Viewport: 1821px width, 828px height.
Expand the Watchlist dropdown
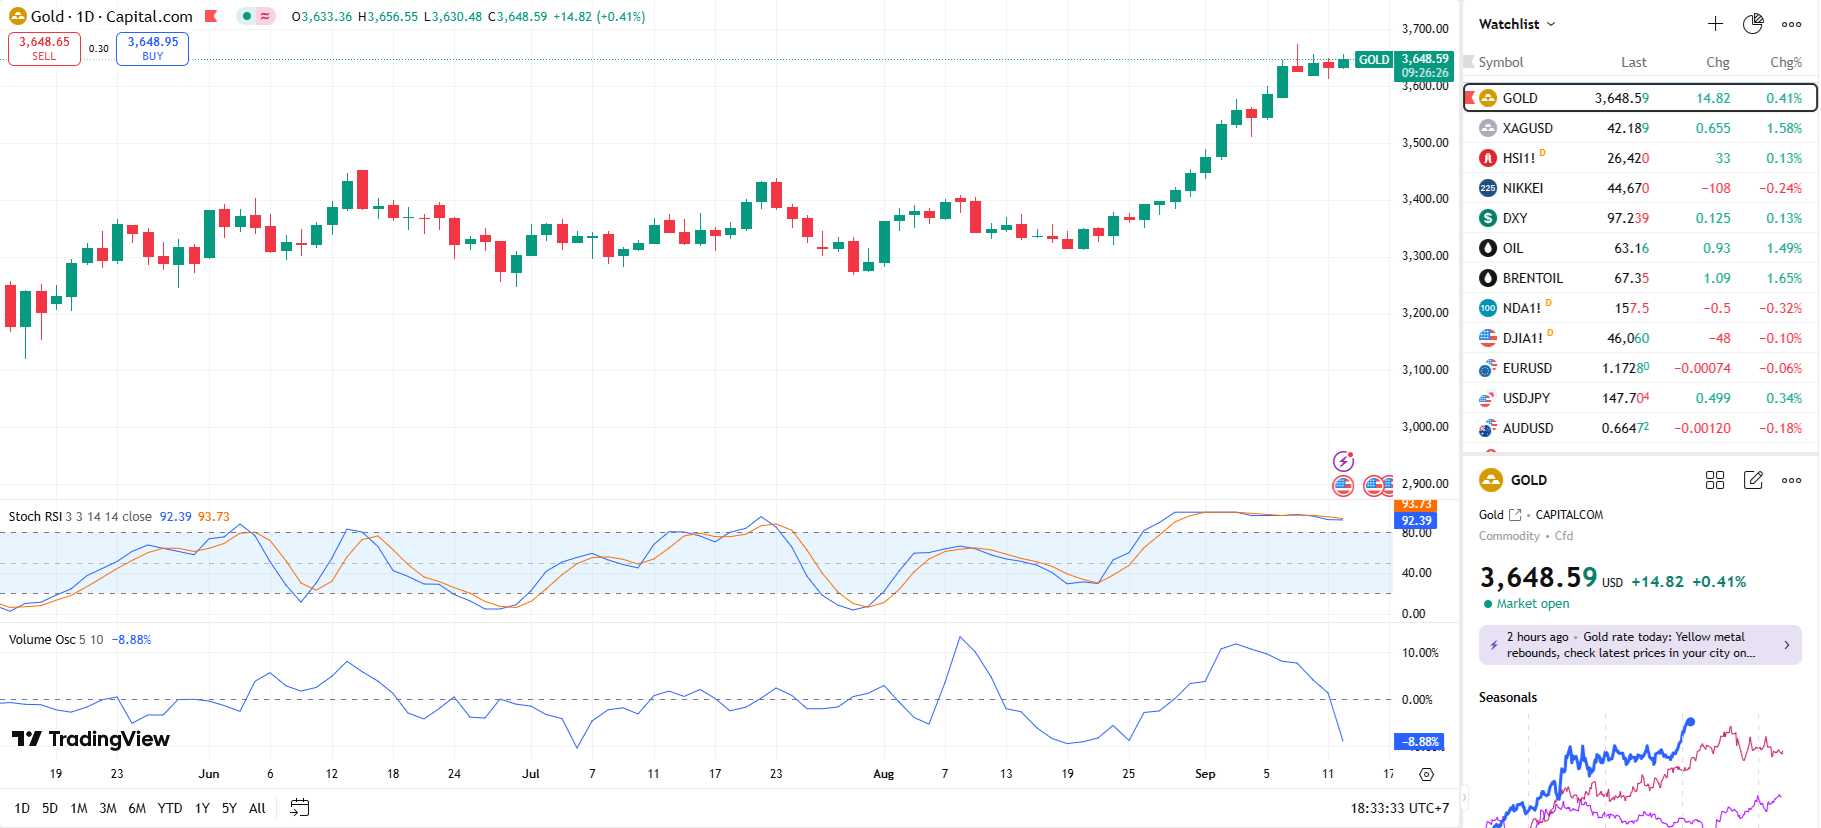pyautogui.click(x=1517, y=24)
